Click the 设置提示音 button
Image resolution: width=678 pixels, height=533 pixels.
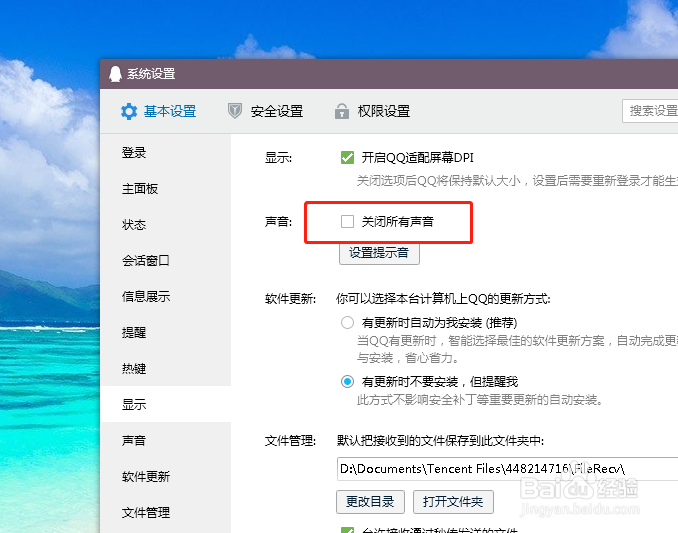coord(379,253)
